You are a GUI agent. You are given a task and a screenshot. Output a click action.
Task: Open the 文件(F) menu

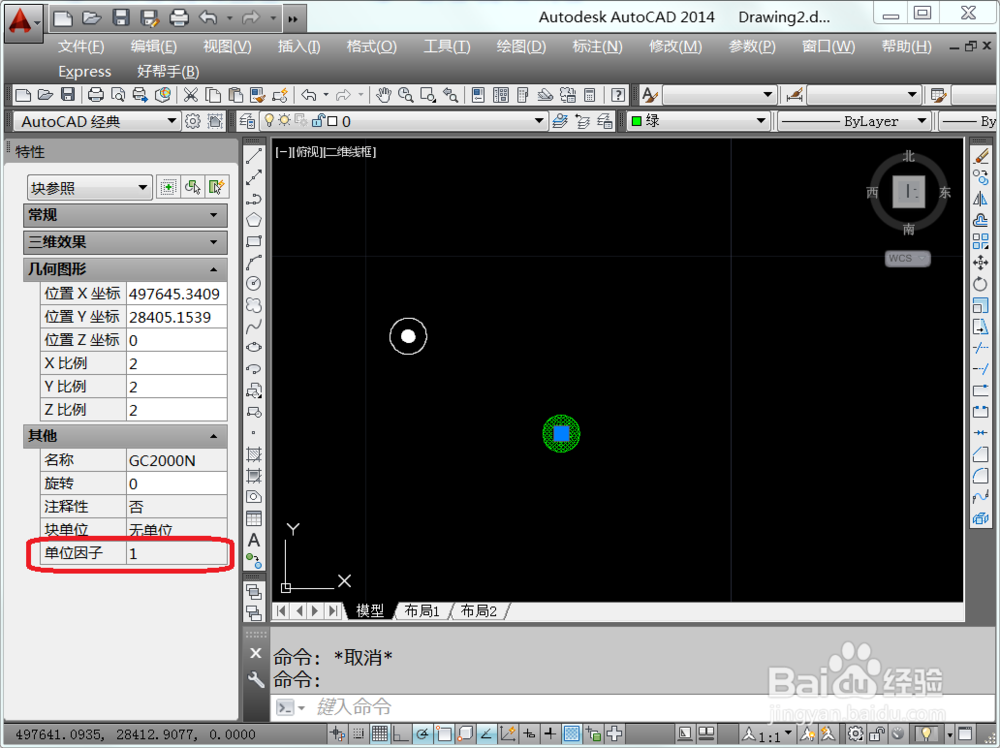(81, 47)
